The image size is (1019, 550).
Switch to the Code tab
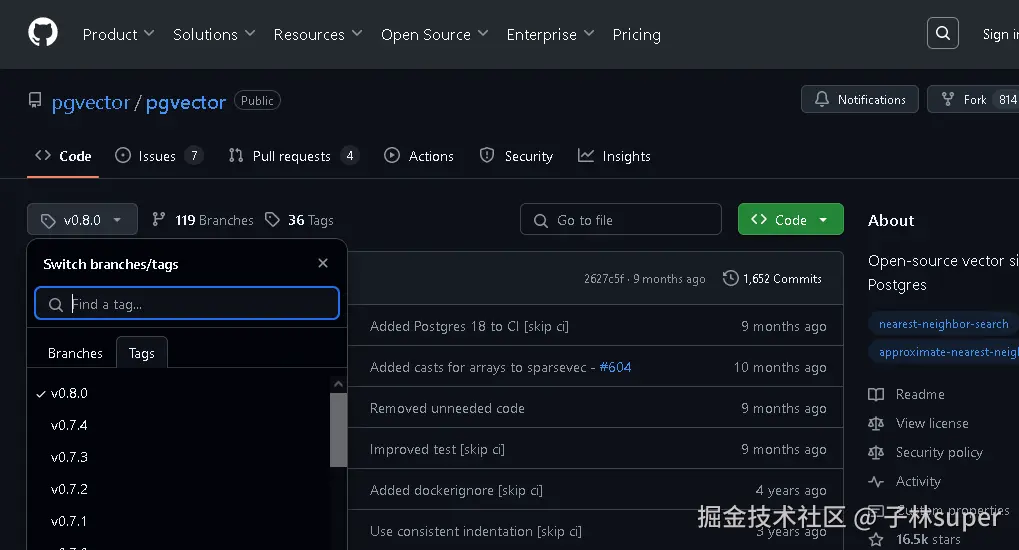[63, 156]
